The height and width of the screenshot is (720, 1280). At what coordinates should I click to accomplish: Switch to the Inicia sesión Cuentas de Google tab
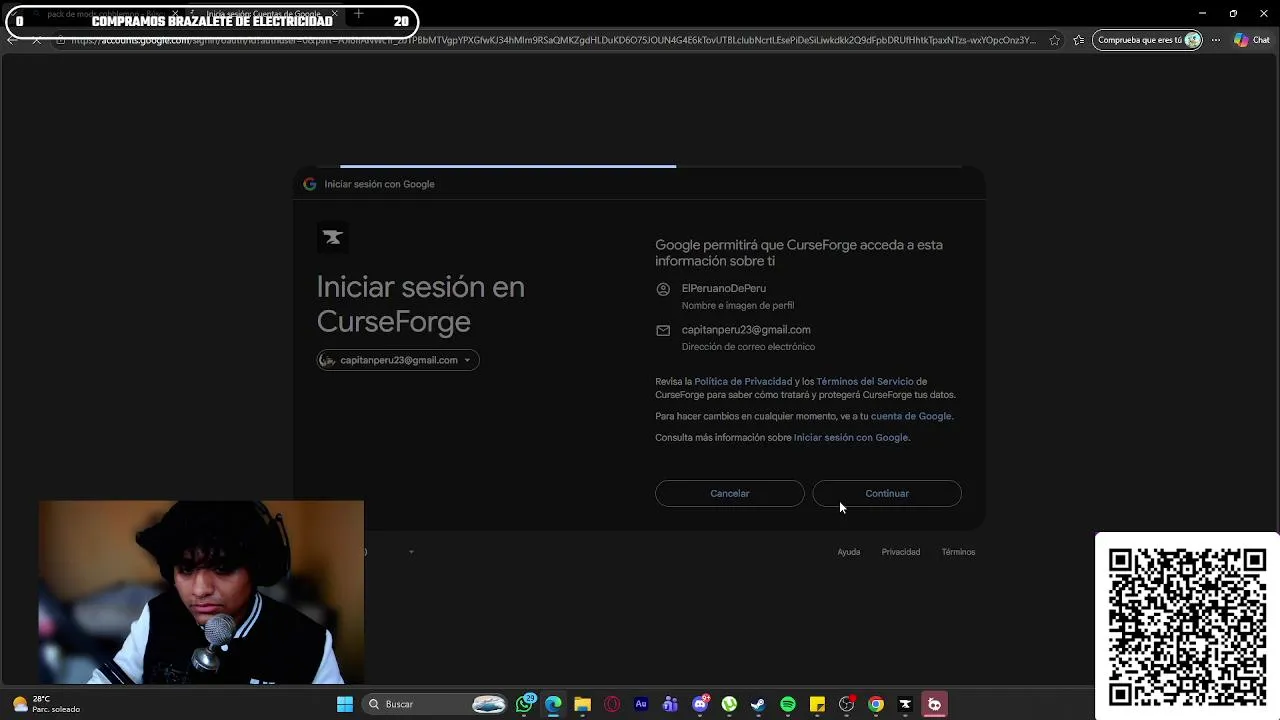(264, 14)
